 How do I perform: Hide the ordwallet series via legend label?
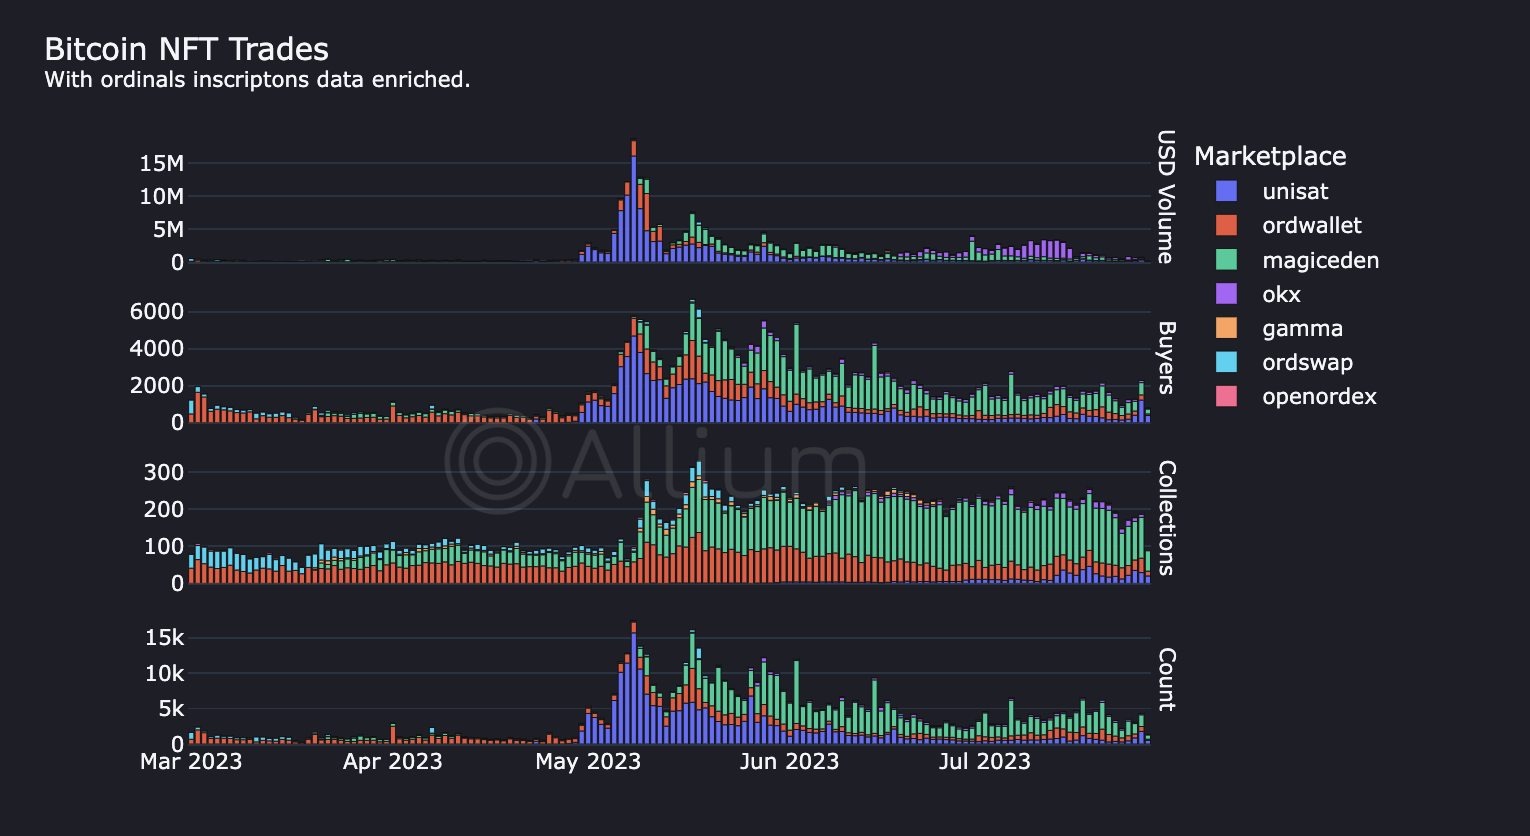(x=1312, y=226)
